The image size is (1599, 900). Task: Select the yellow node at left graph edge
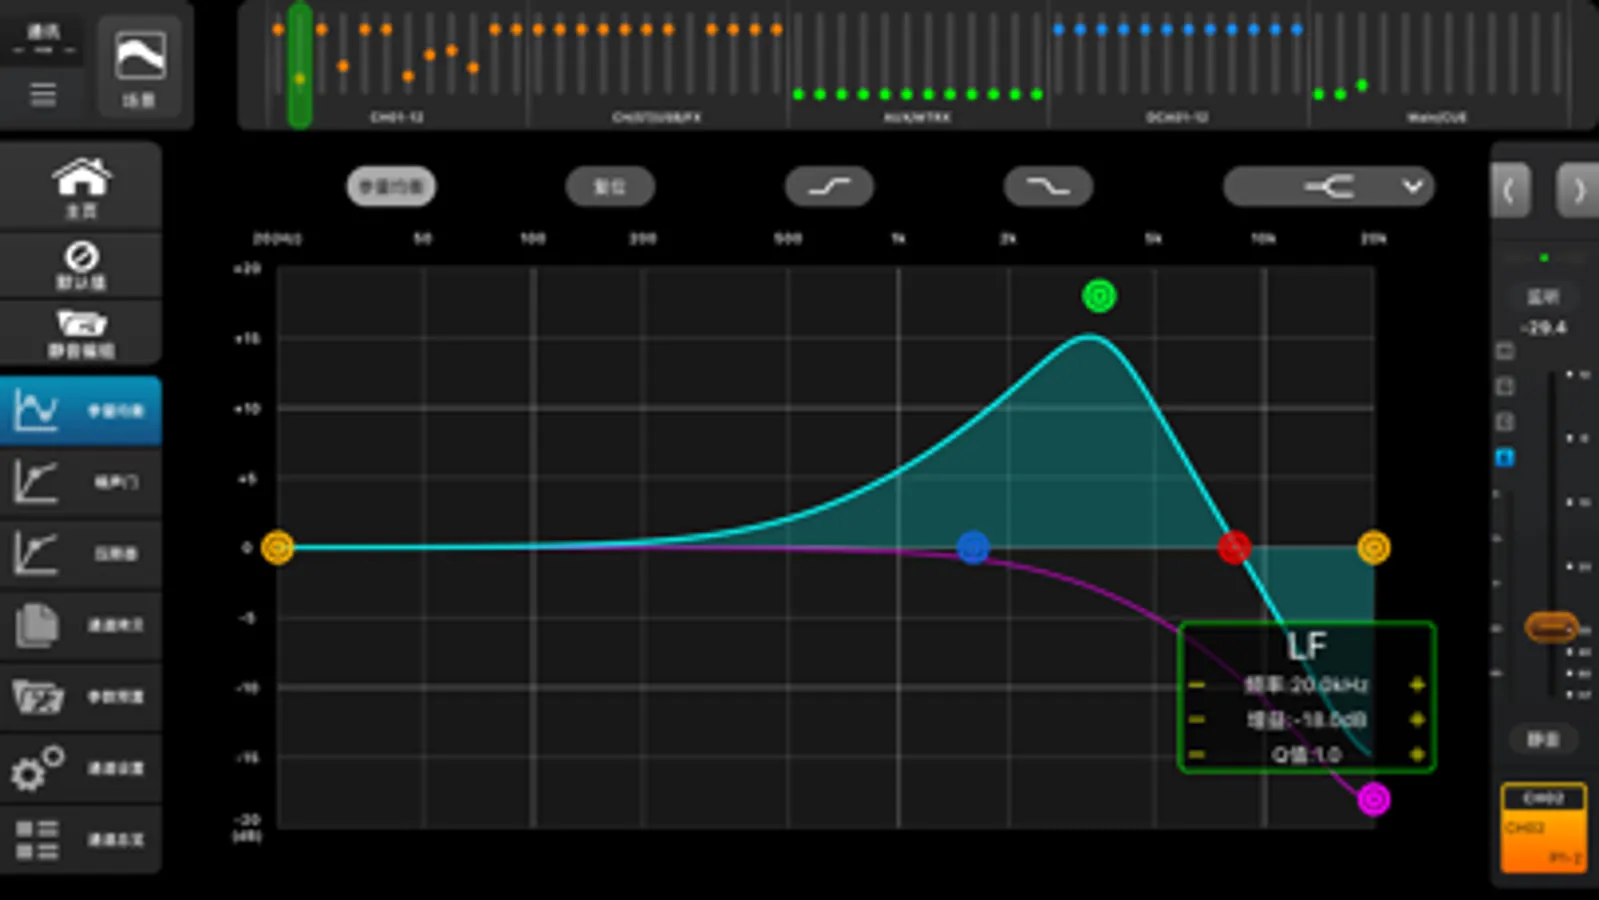(x=277, y=547)
